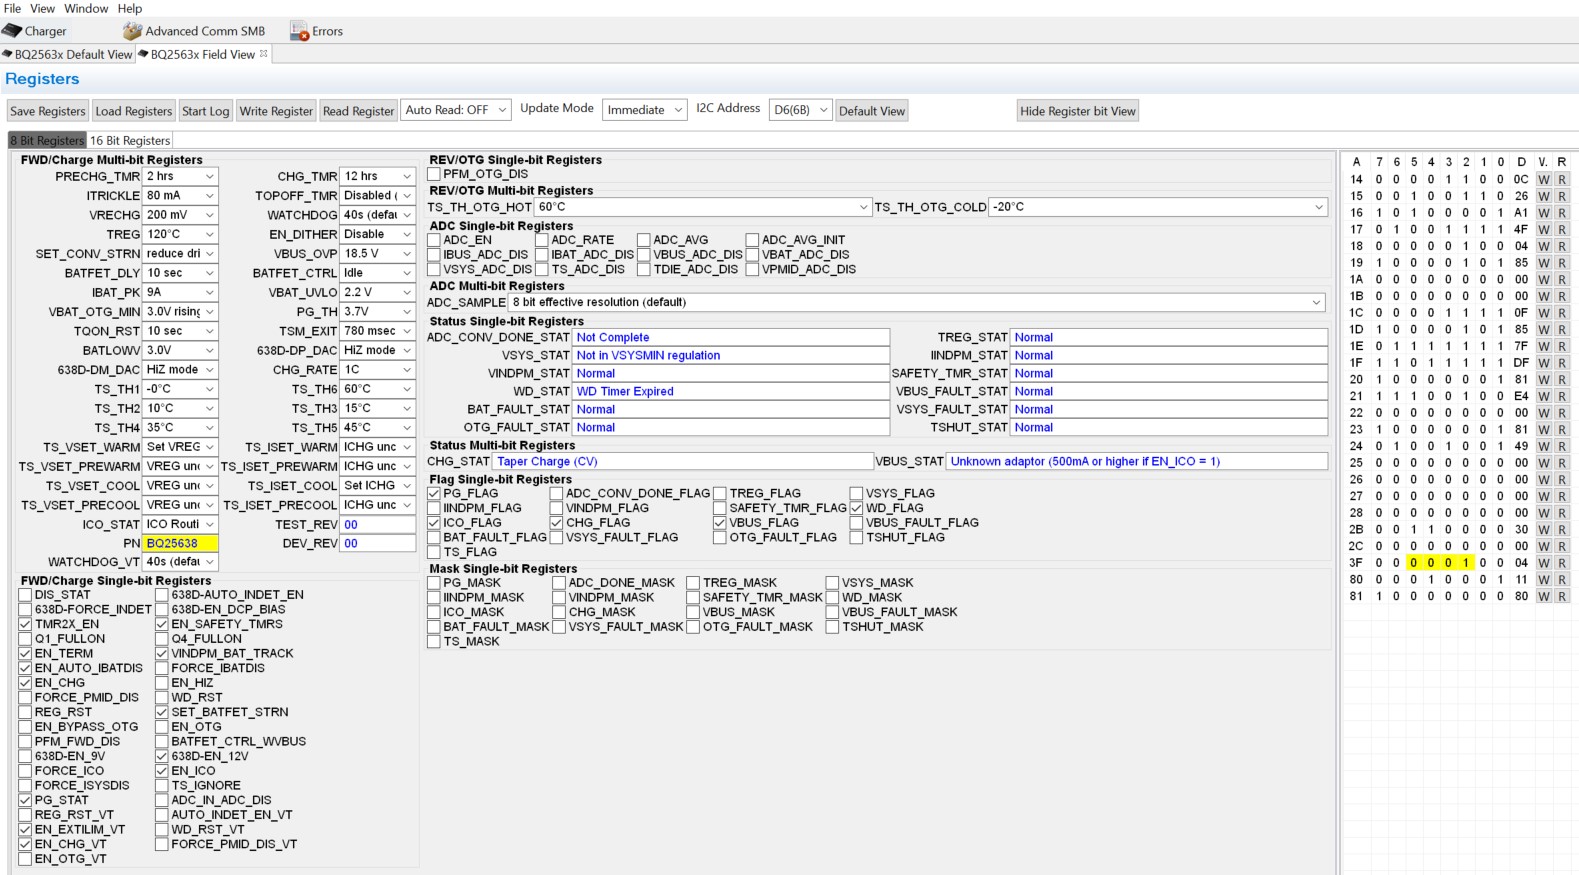1579x875 pixels.
Task: Open I2C Address D6(6B) dropdown
Action: [800, 110]
